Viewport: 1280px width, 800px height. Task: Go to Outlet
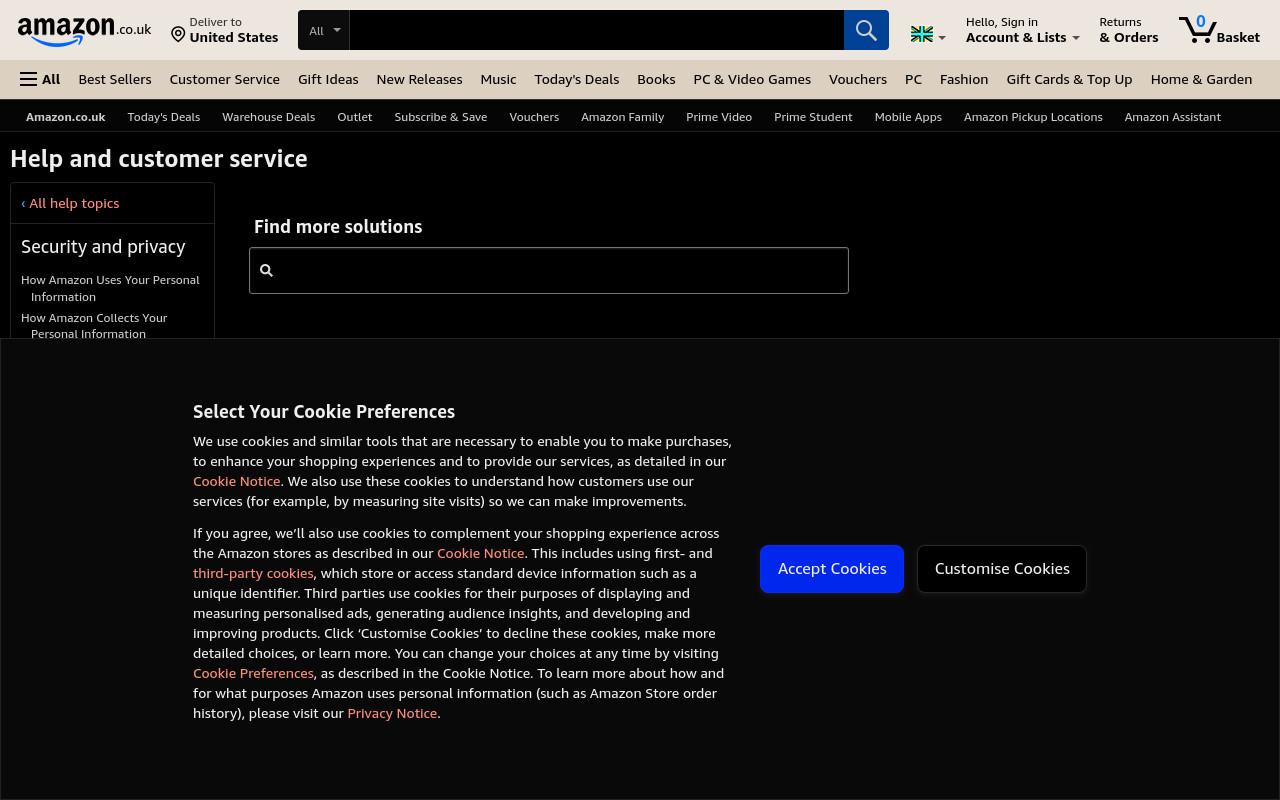click(355, 117)
